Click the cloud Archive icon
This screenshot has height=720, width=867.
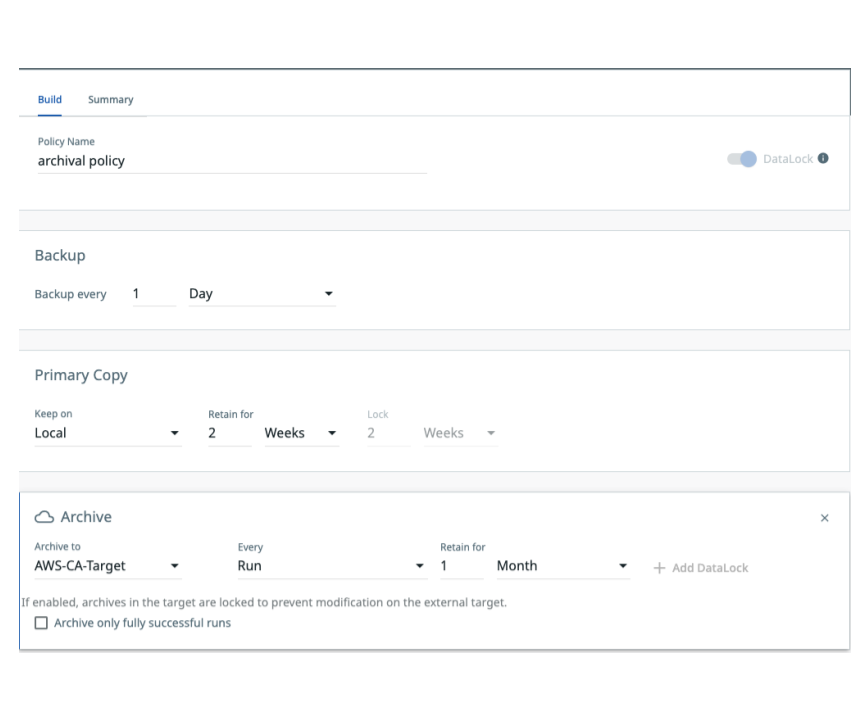pyautogui.click(x=43, y=517)
